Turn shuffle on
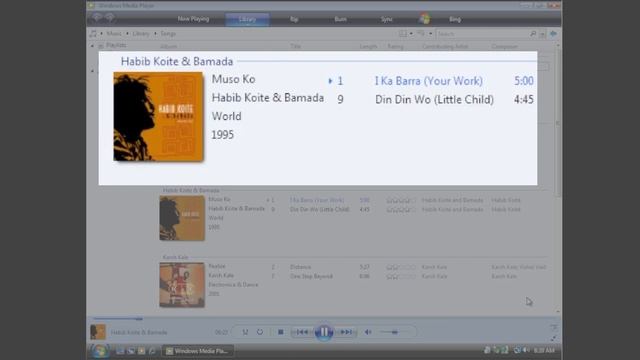640x360 pixels. click(x=245, y=332)
